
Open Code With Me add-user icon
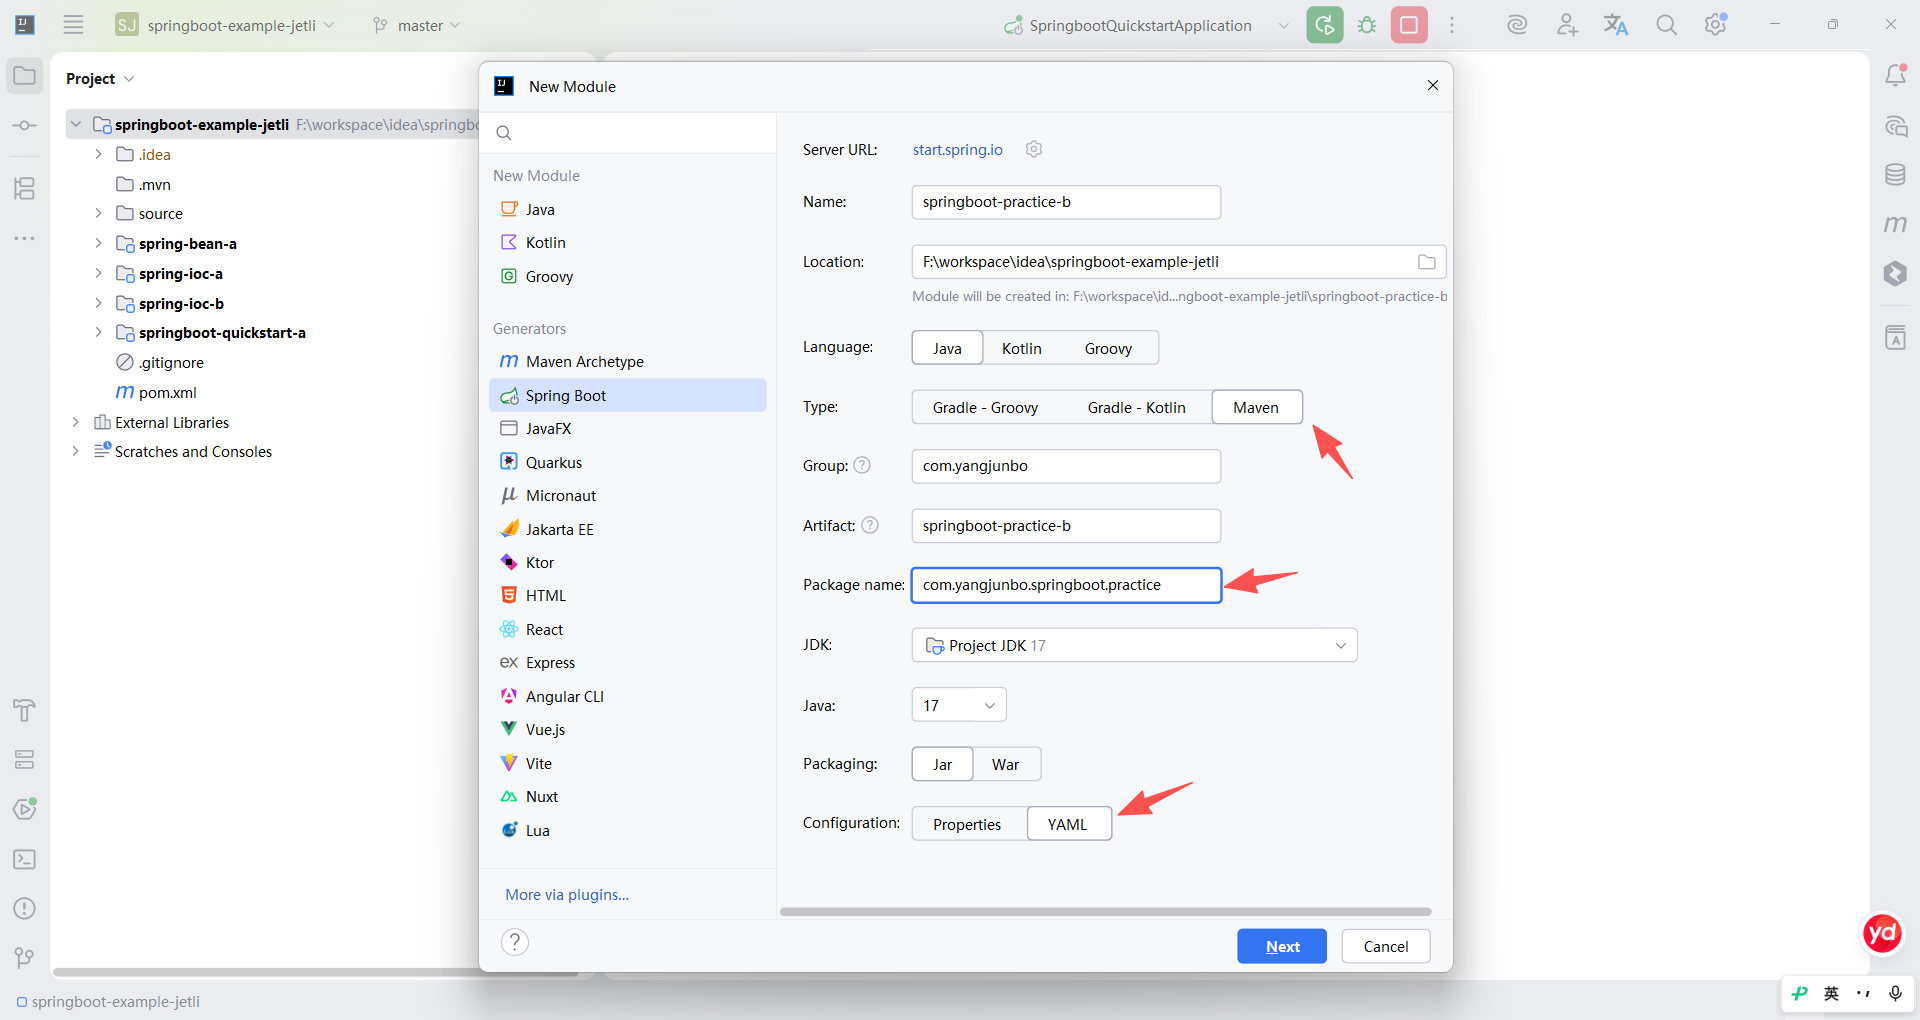tap(1567, 25)
